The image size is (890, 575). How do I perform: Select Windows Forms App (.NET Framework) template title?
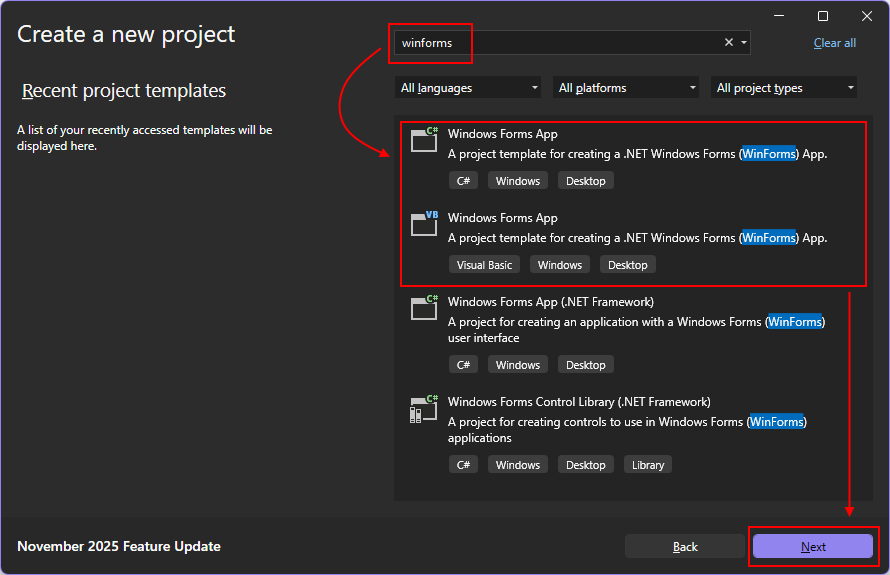tap(550, 302)
